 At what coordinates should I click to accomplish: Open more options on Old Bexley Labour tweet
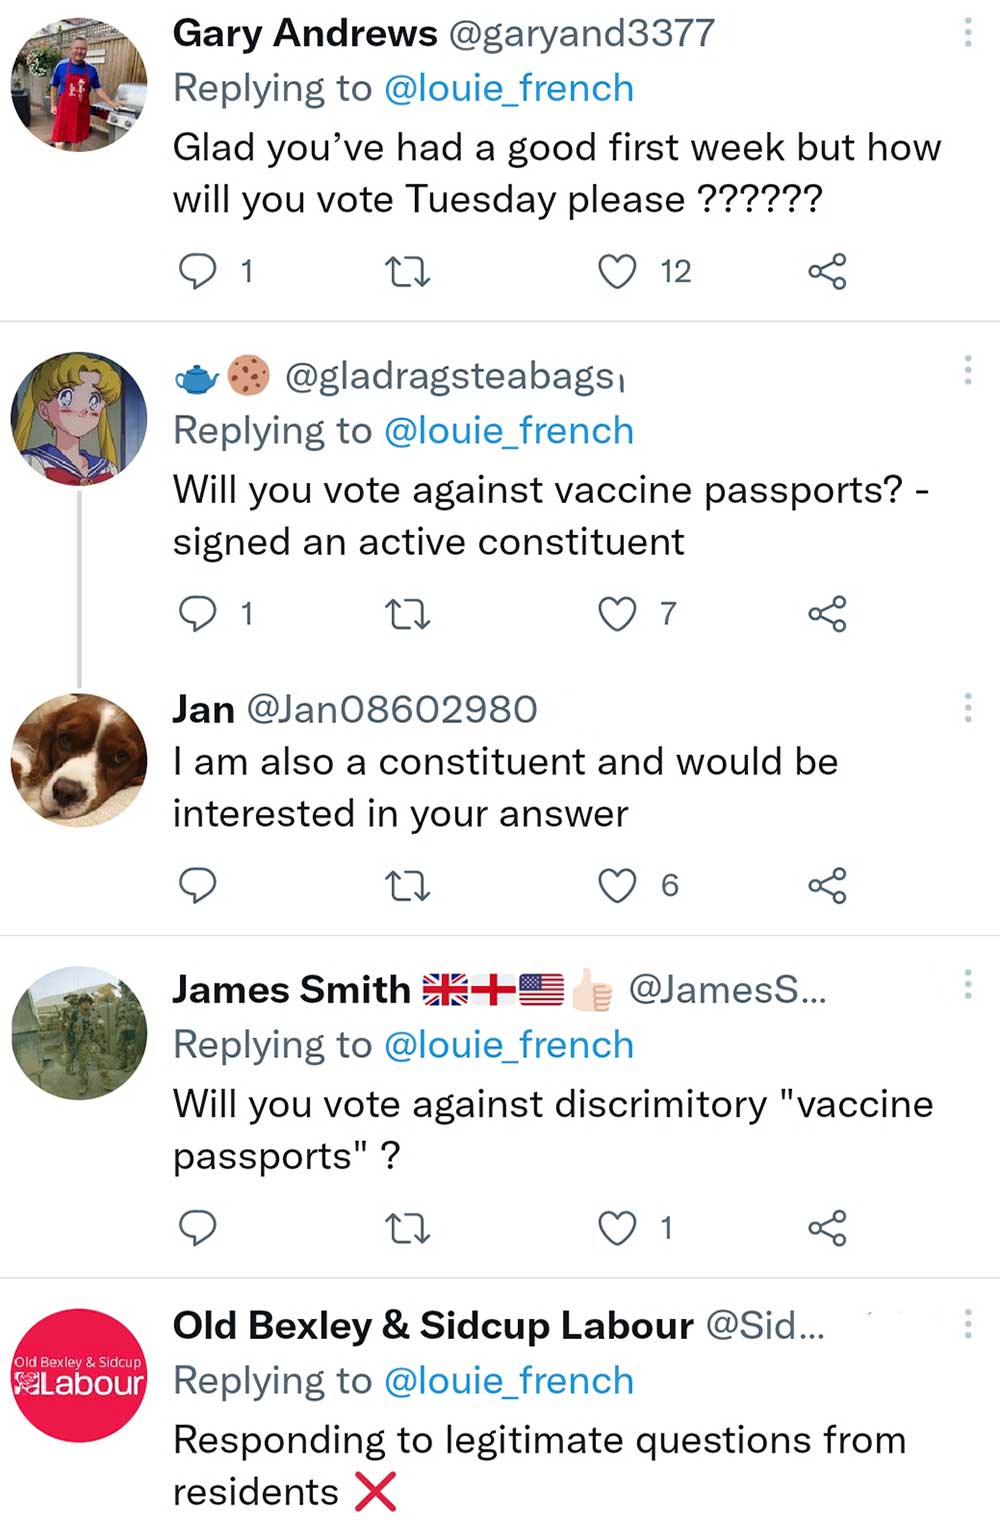point(967,1324)
